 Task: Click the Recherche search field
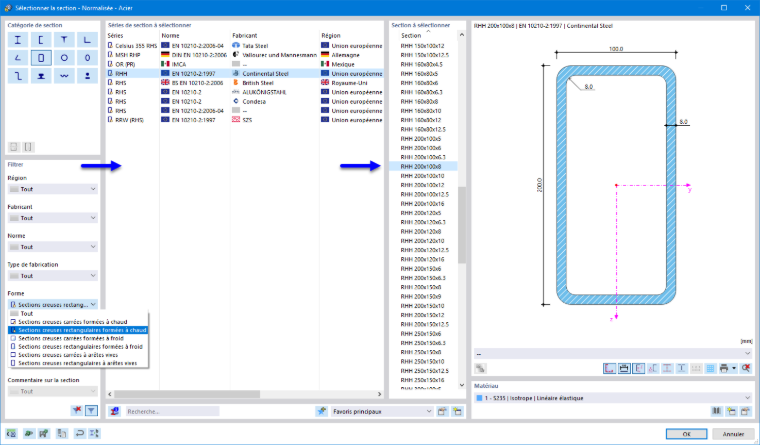pos(173,411)
